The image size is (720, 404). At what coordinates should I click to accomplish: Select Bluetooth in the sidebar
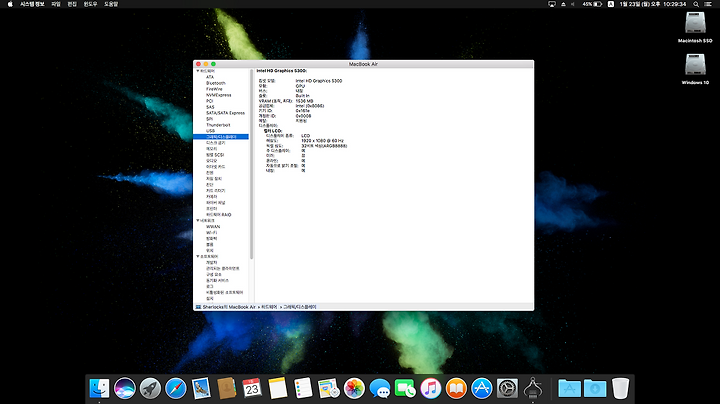tap(216, 83)
